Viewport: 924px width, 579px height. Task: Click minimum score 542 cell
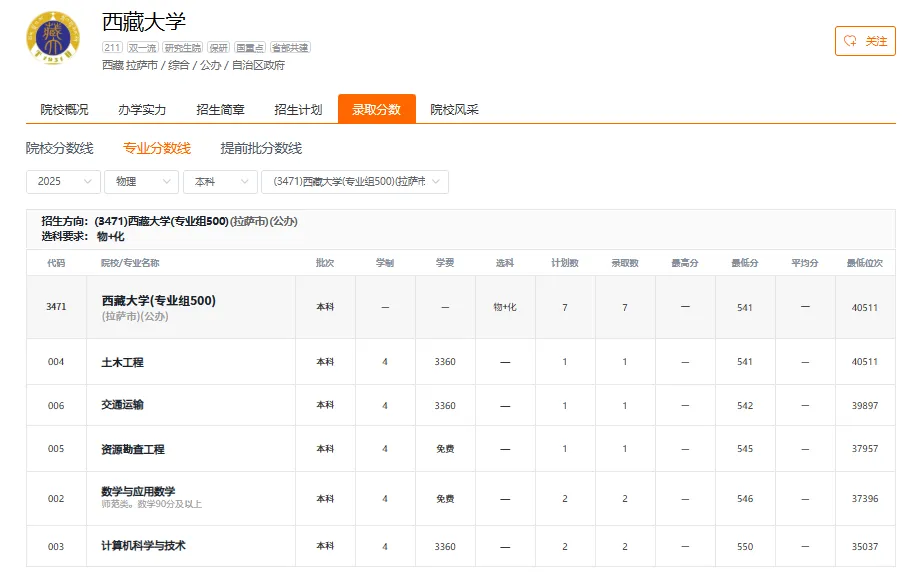click(745, 406)
